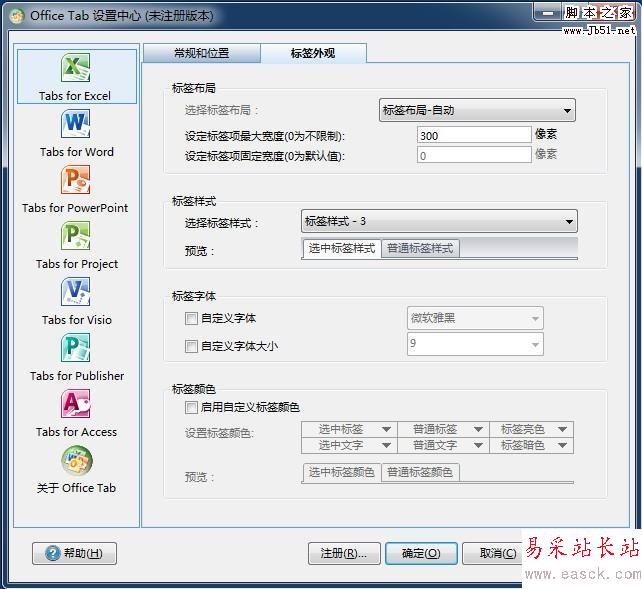Open the 选中标签 color dropdown
The image size is (642, 589).
pyautogui.click(x=349, y=429)
